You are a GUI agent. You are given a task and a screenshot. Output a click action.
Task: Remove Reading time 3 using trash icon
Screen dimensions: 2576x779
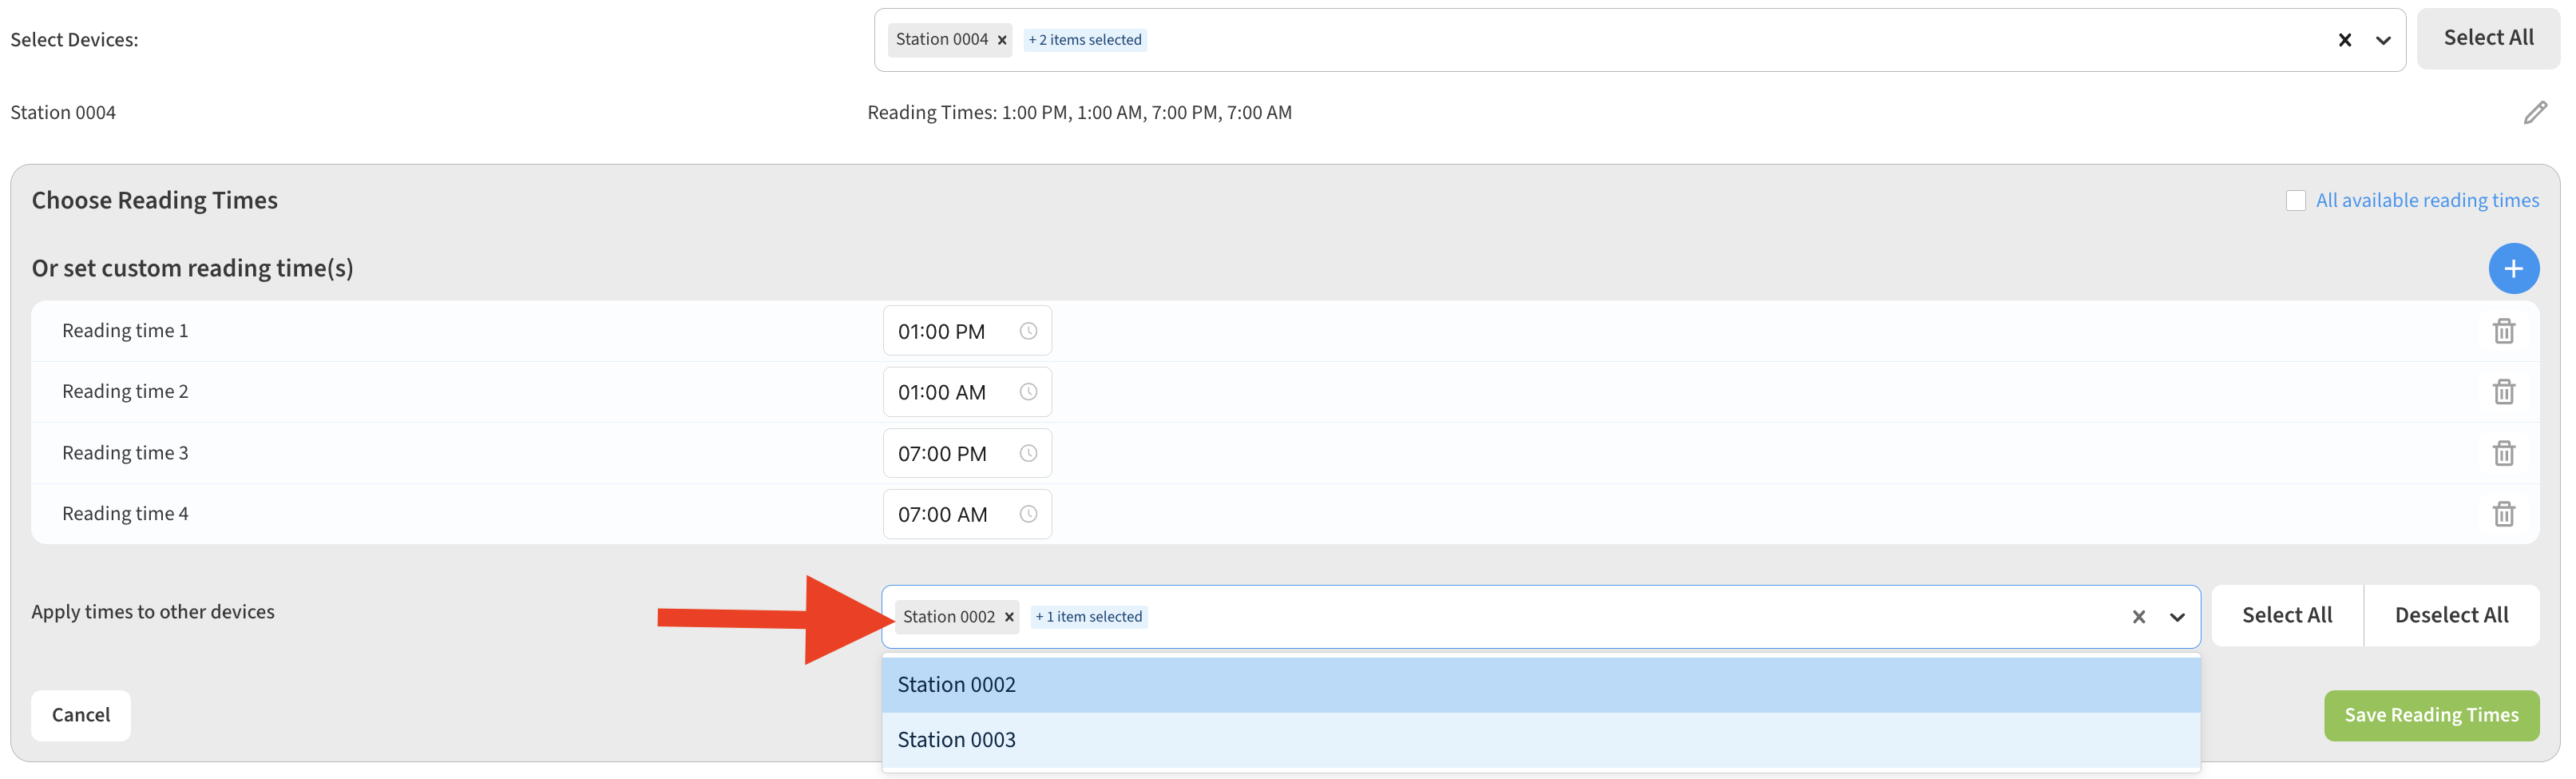point(2503,453)
